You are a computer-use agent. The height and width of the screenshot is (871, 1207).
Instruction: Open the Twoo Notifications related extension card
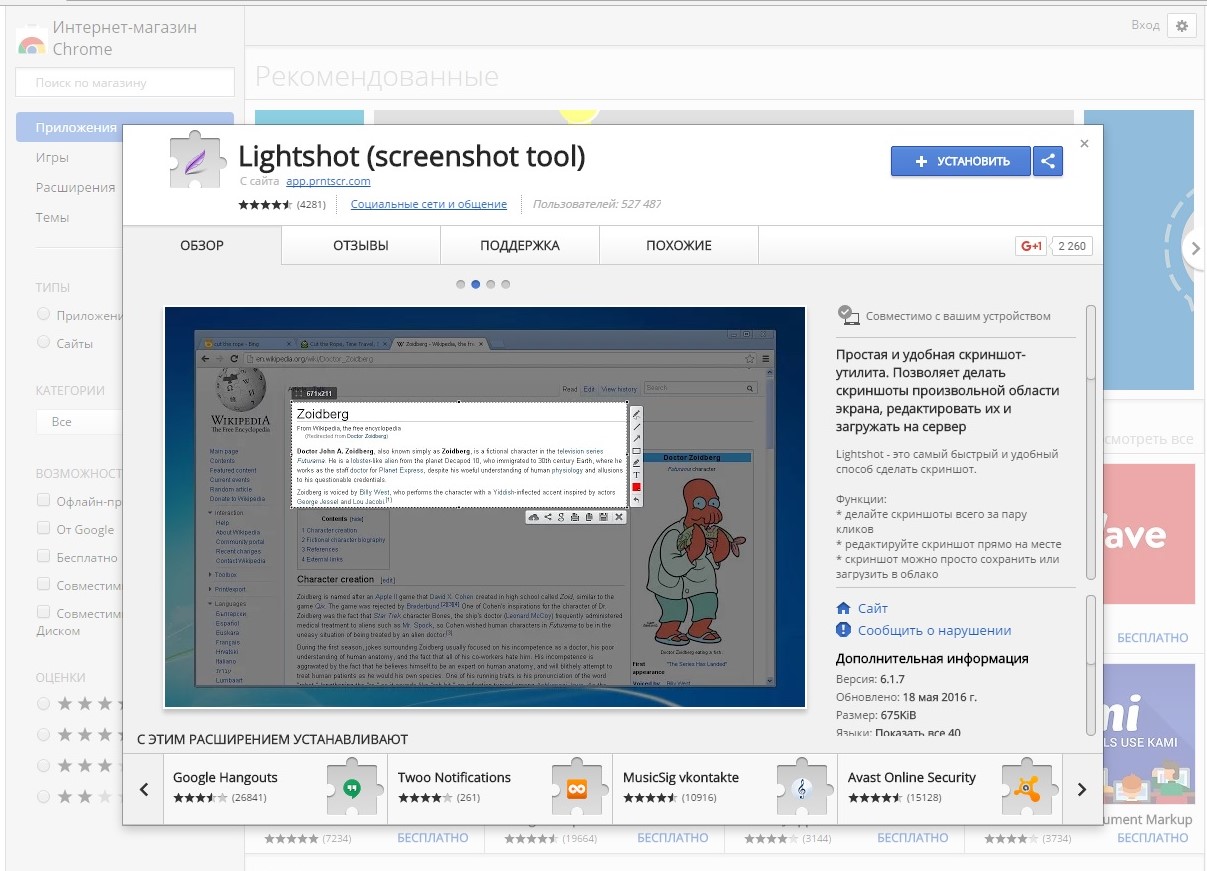[x=500, y=789]
